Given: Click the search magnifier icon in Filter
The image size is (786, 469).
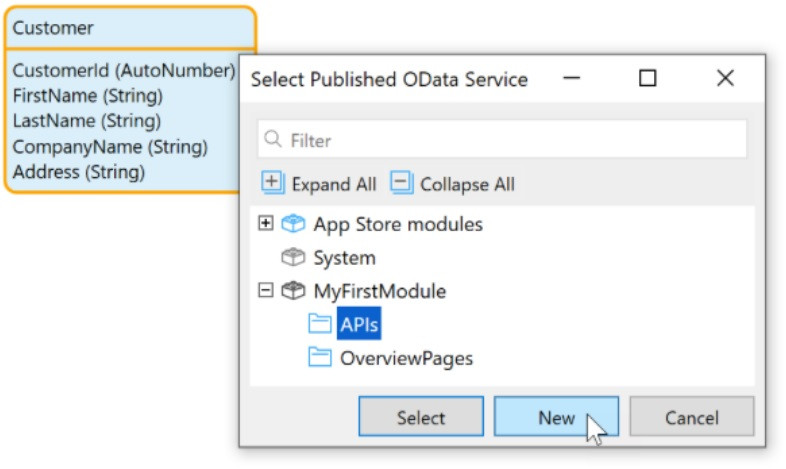Looking at the screenshot, I should (274, 141).
